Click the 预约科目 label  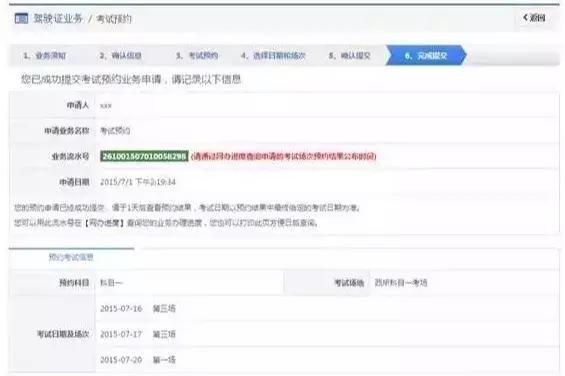tap(74, 283)
